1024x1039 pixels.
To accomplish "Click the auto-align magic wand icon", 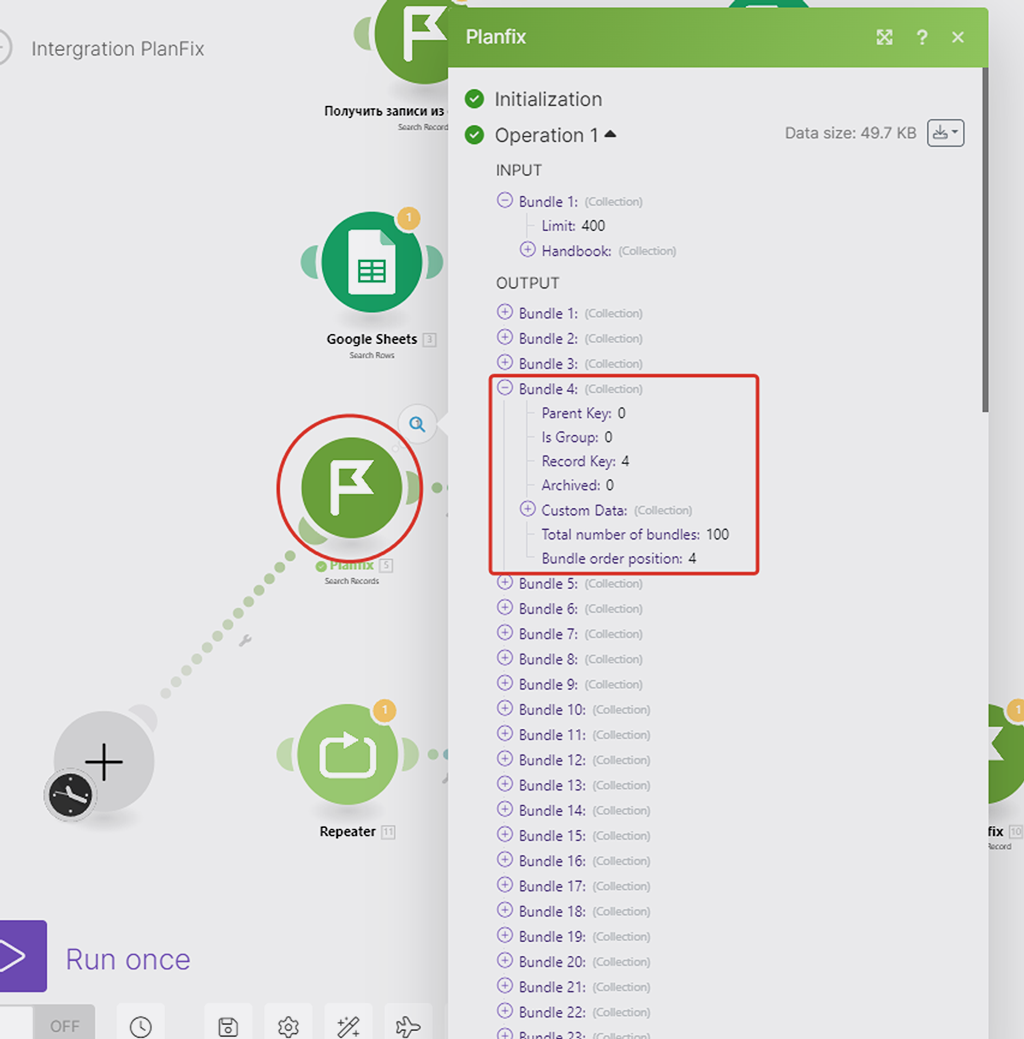I will [349, 1026].
